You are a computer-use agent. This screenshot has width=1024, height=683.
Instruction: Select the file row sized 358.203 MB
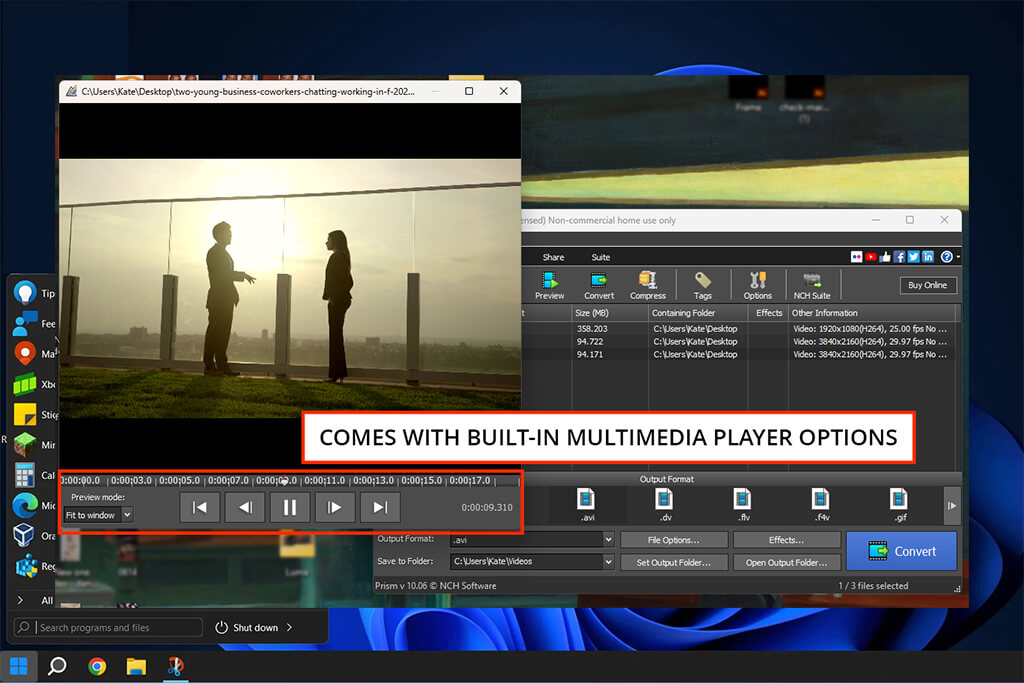(741, 329)
